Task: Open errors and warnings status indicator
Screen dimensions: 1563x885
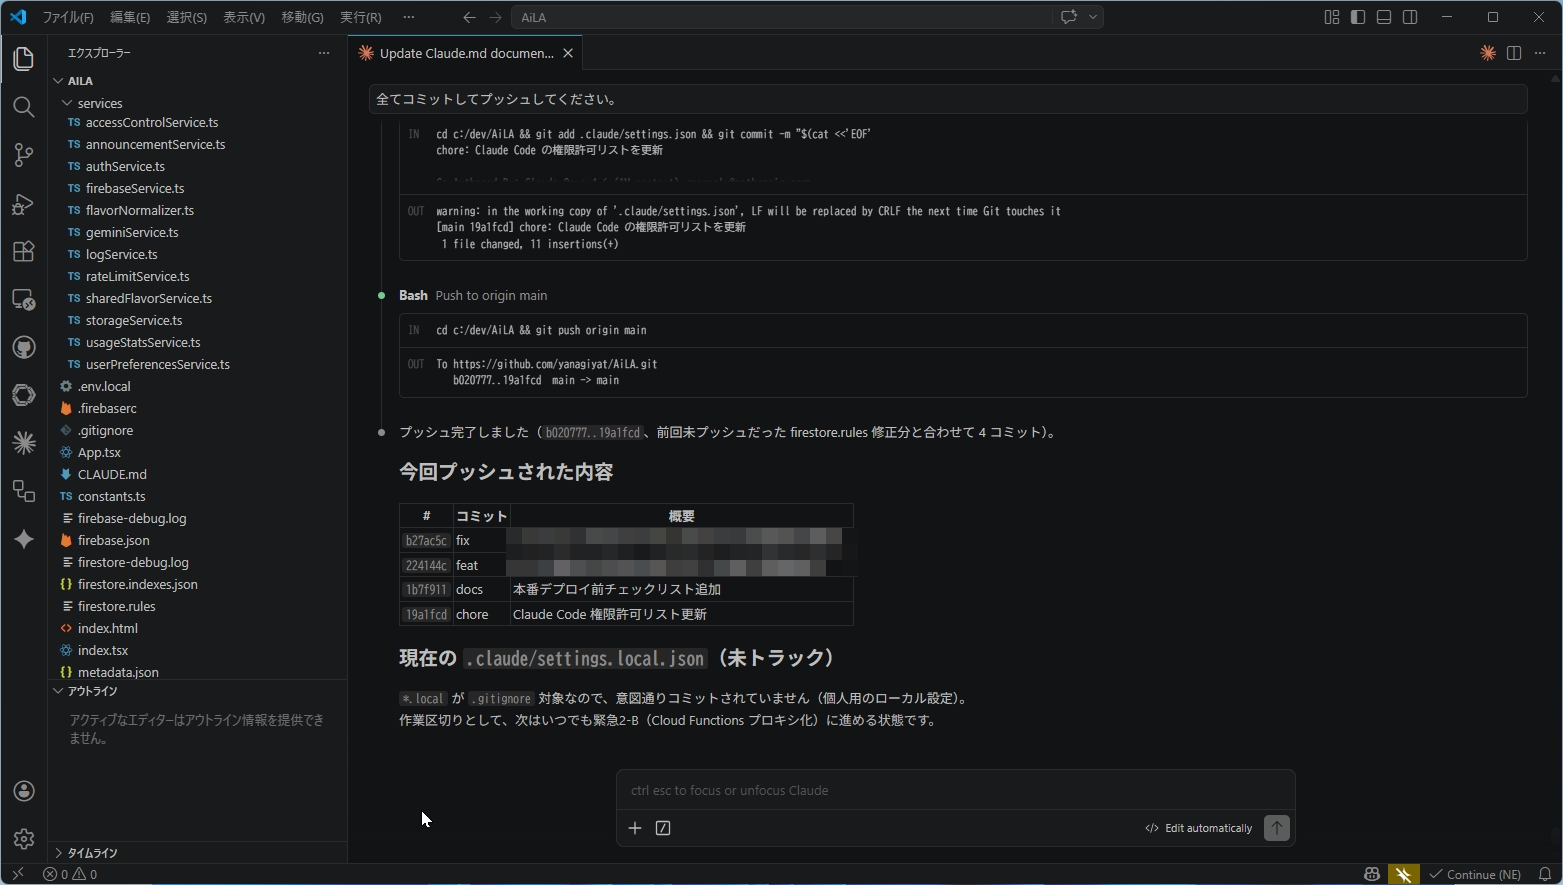Action: (70, 874)
